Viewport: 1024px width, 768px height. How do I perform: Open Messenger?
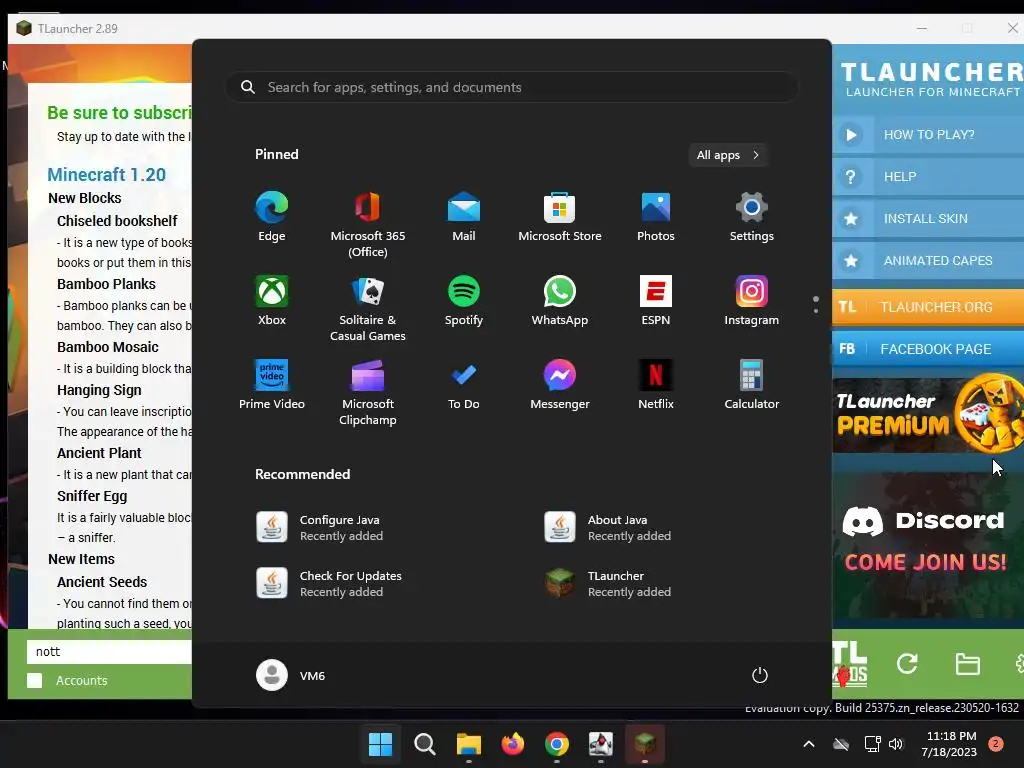[x=560, y=385]
